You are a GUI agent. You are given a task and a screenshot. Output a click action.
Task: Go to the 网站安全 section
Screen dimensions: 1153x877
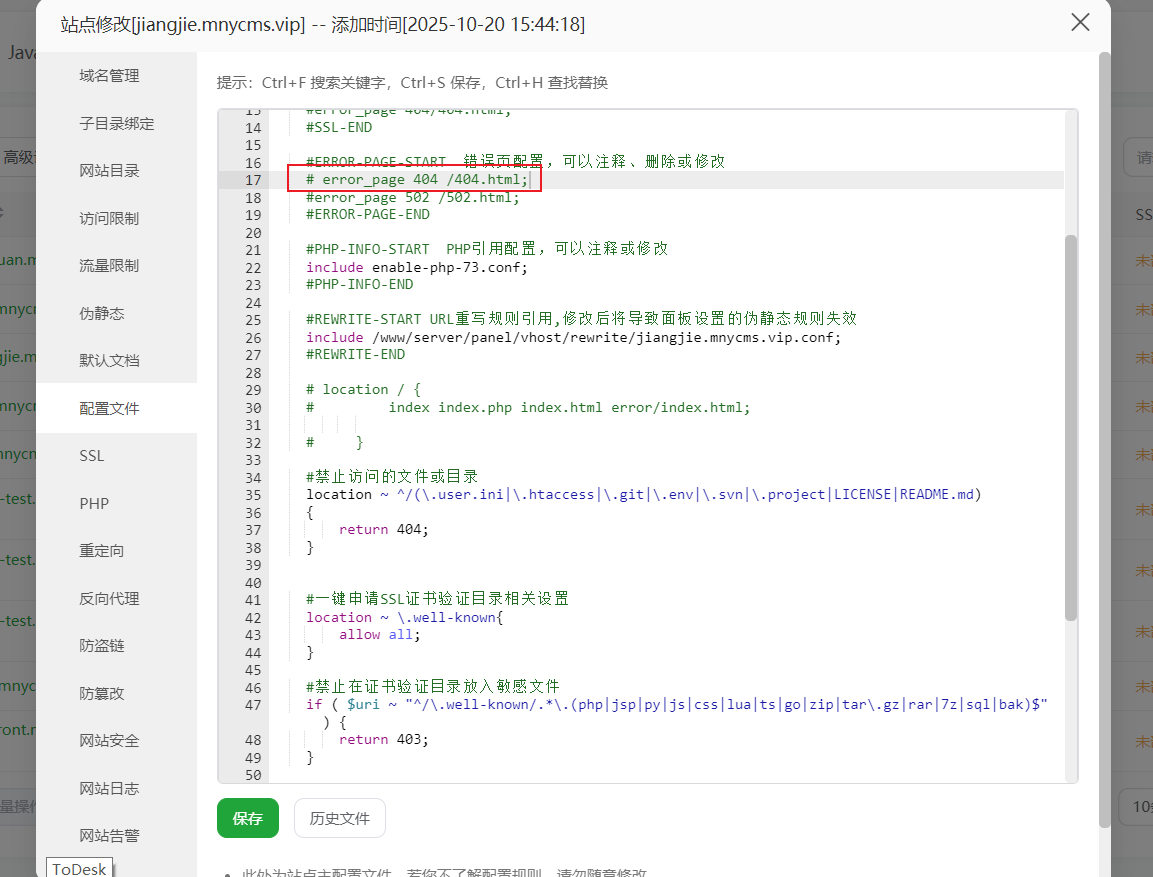109,741
